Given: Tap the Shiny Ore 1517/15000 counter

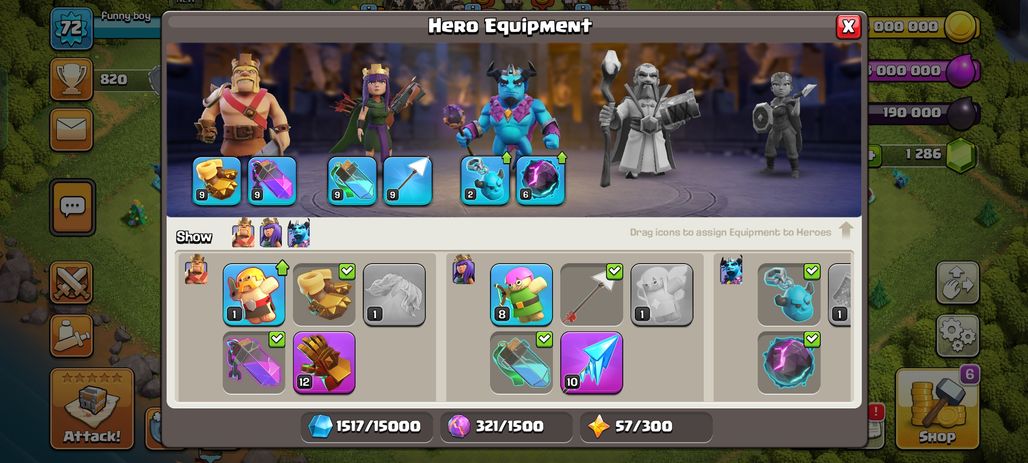Looking at the screenshot, I should [x=367, y=427].
